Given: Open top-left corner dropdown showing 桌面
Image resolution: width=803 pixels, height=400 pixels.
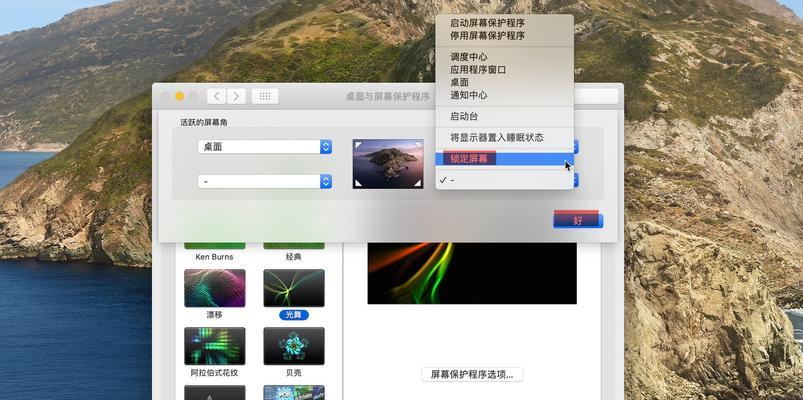Looking at the screenshot, I should click(265, 146).
